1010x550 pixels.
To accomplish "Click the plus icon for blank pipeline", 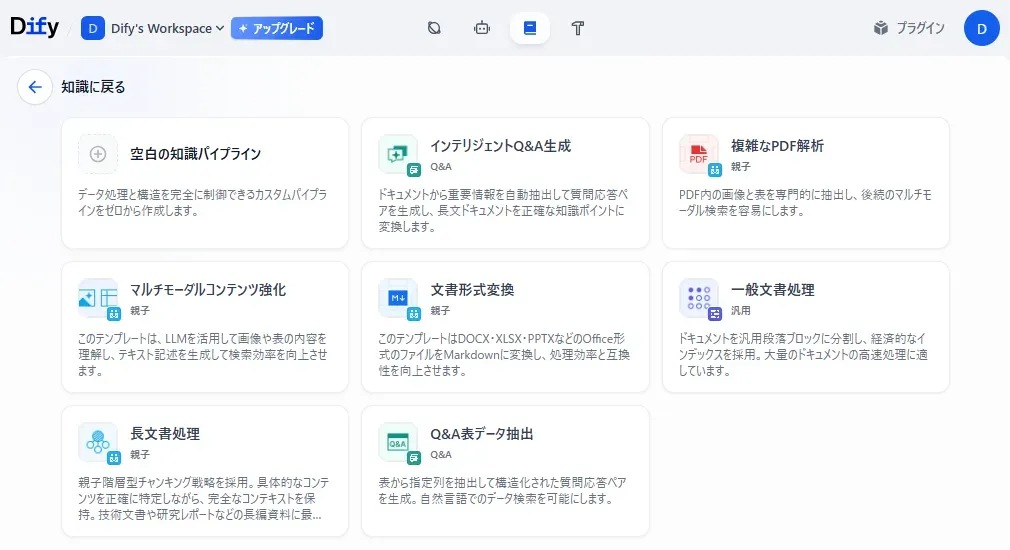I will [x=98, y=154].
